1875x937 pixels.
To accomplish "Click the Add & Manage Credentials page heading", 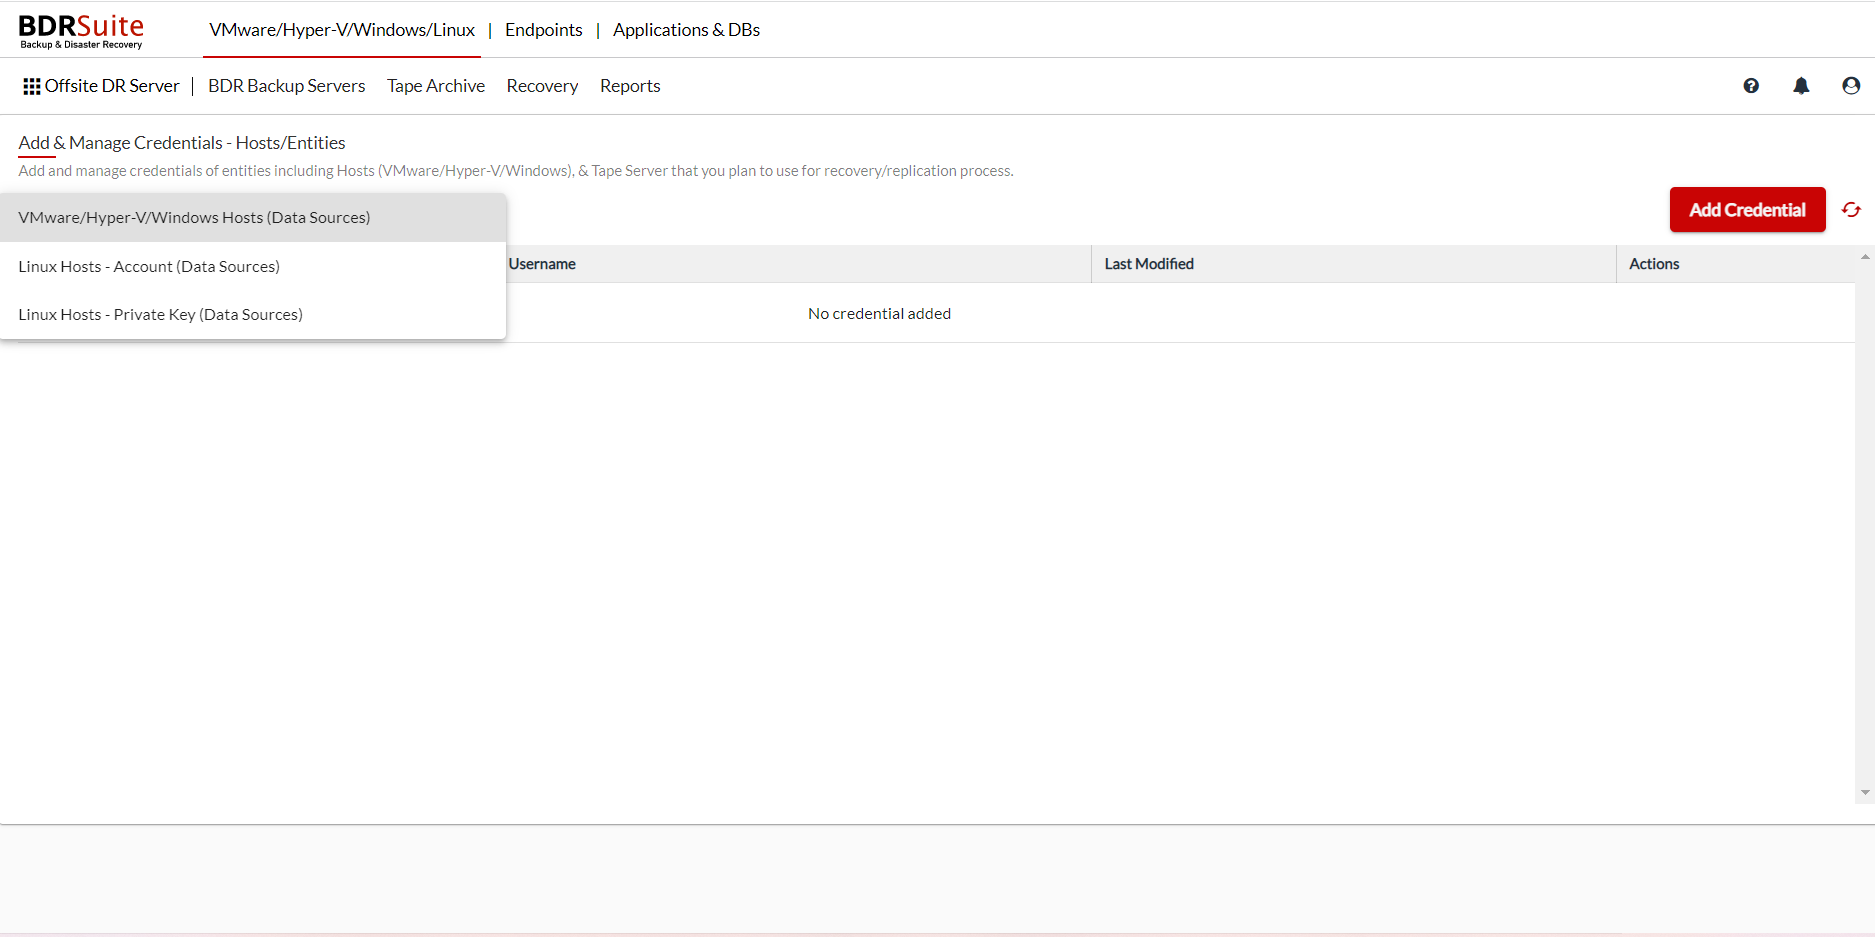I will 182,143.
